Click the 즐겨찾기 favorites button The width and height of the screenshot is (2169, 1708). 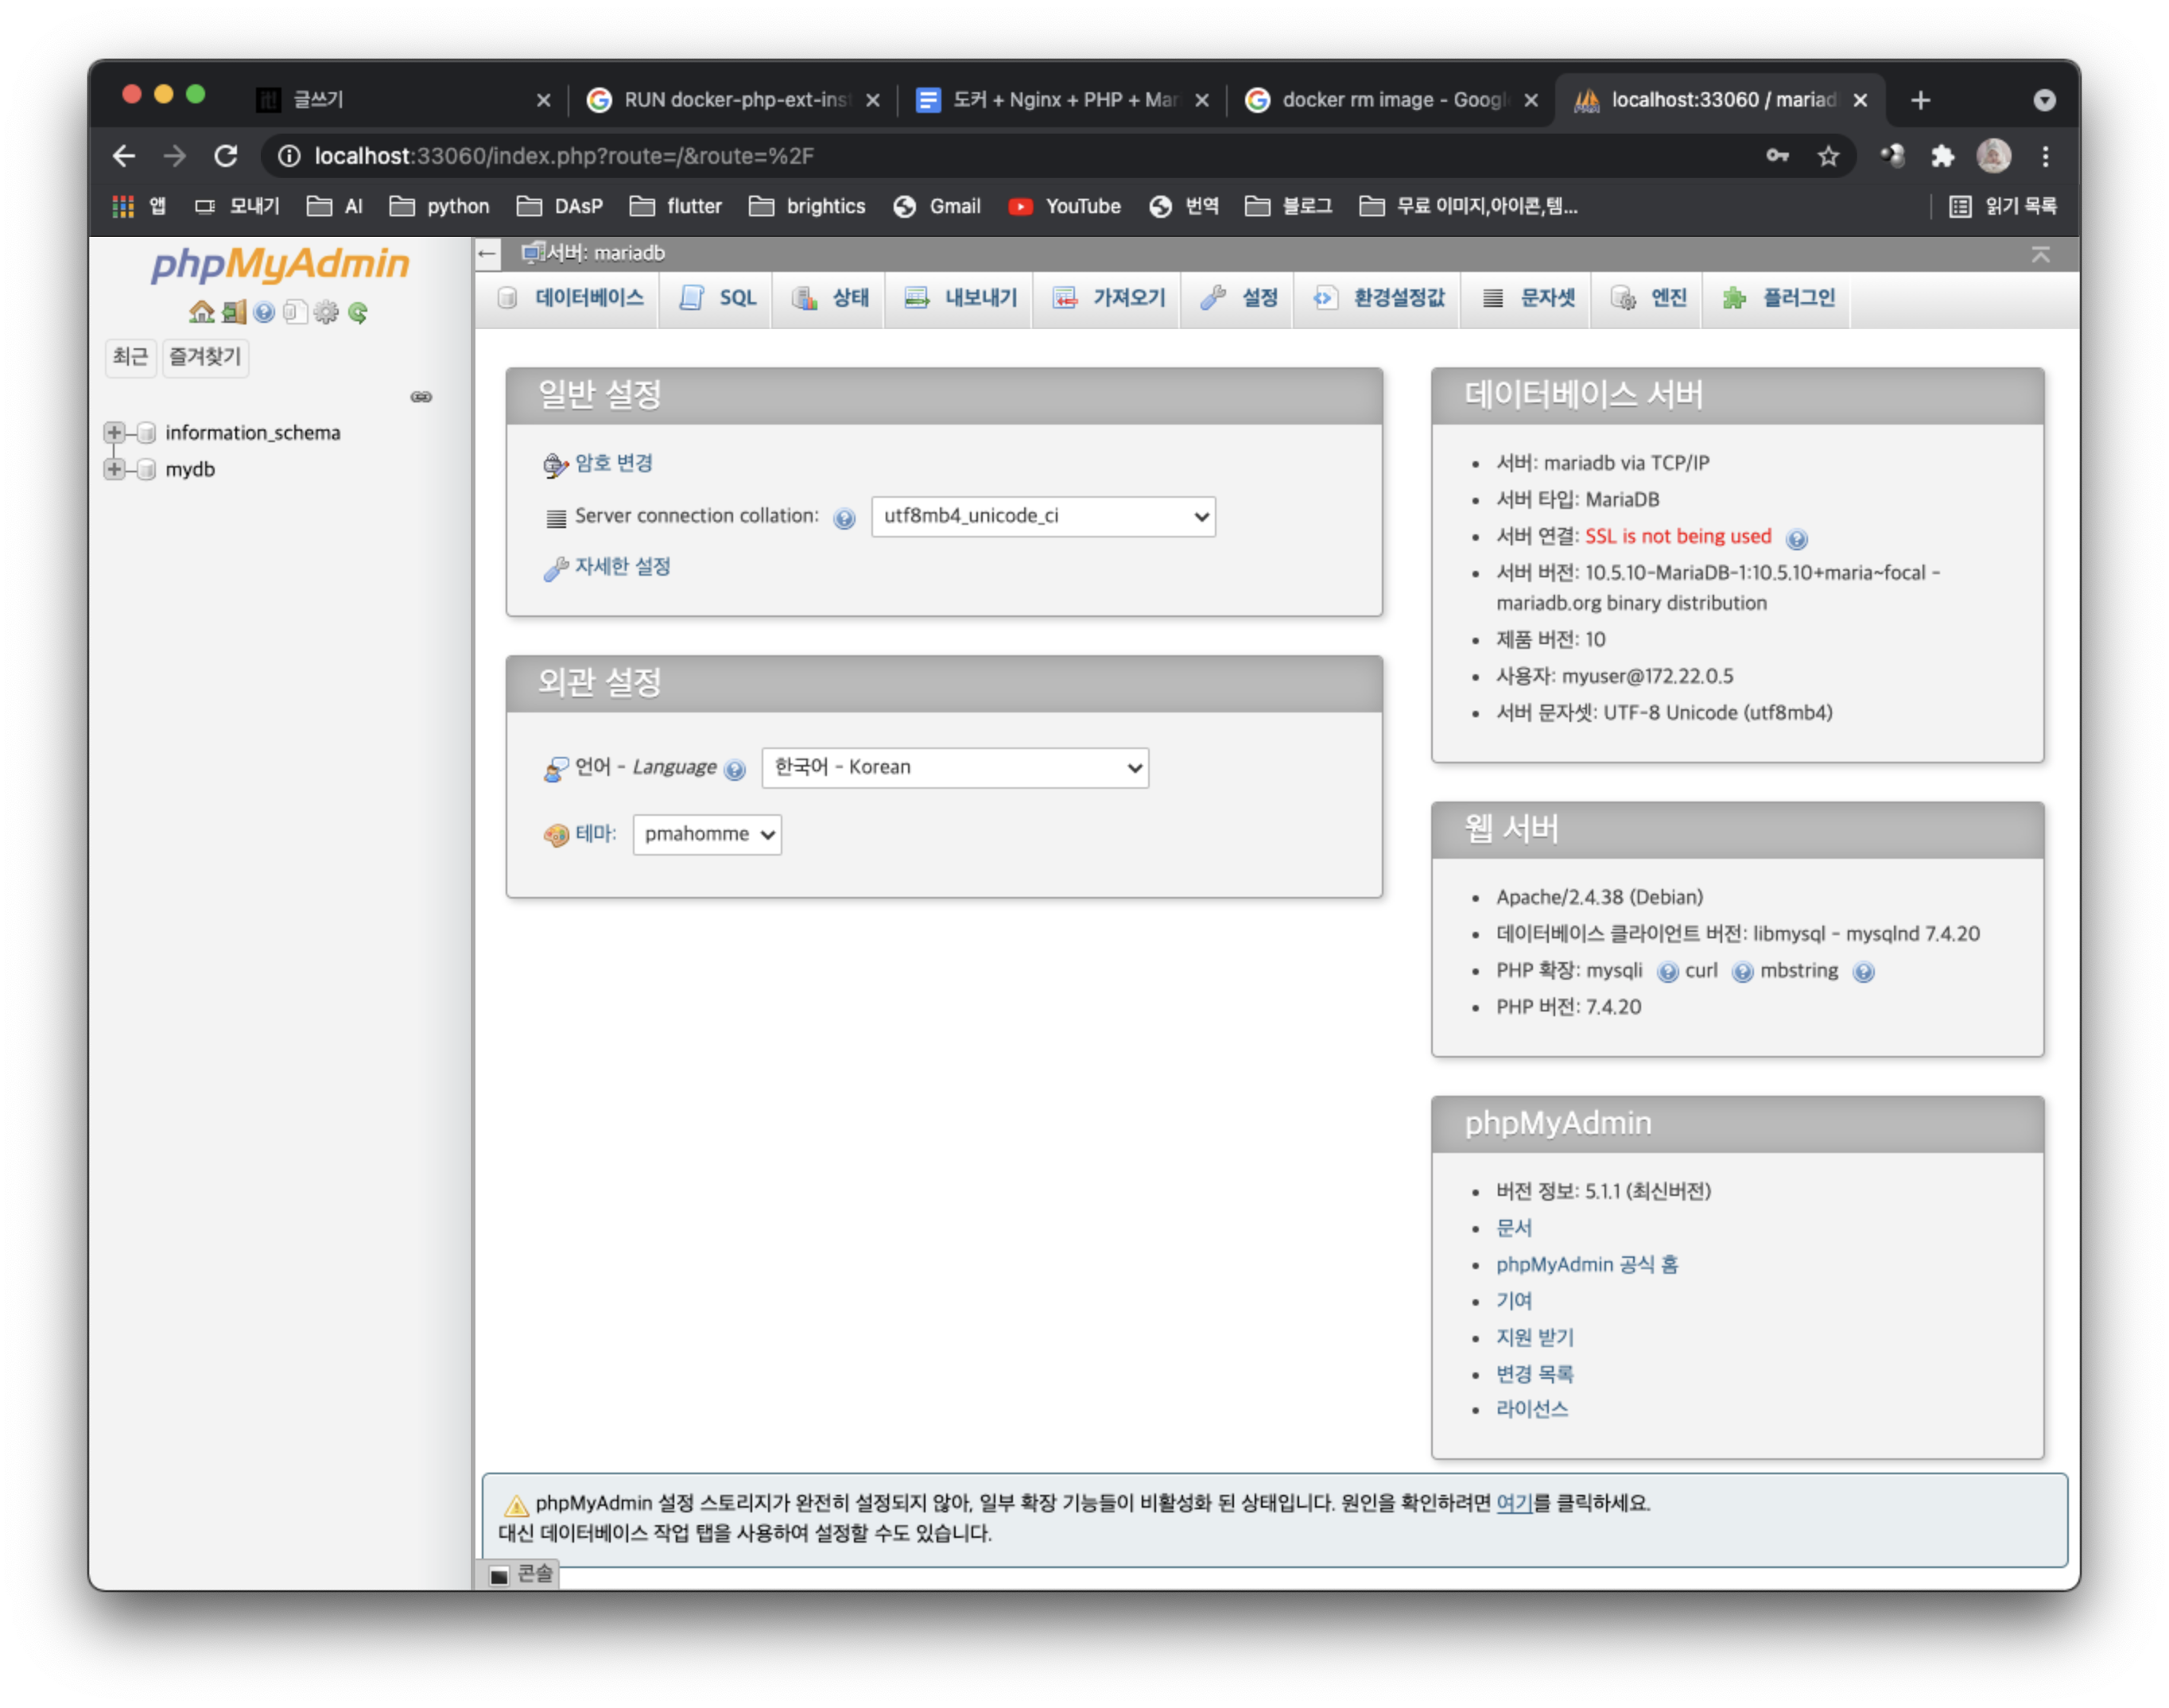(x=205, y=357)
